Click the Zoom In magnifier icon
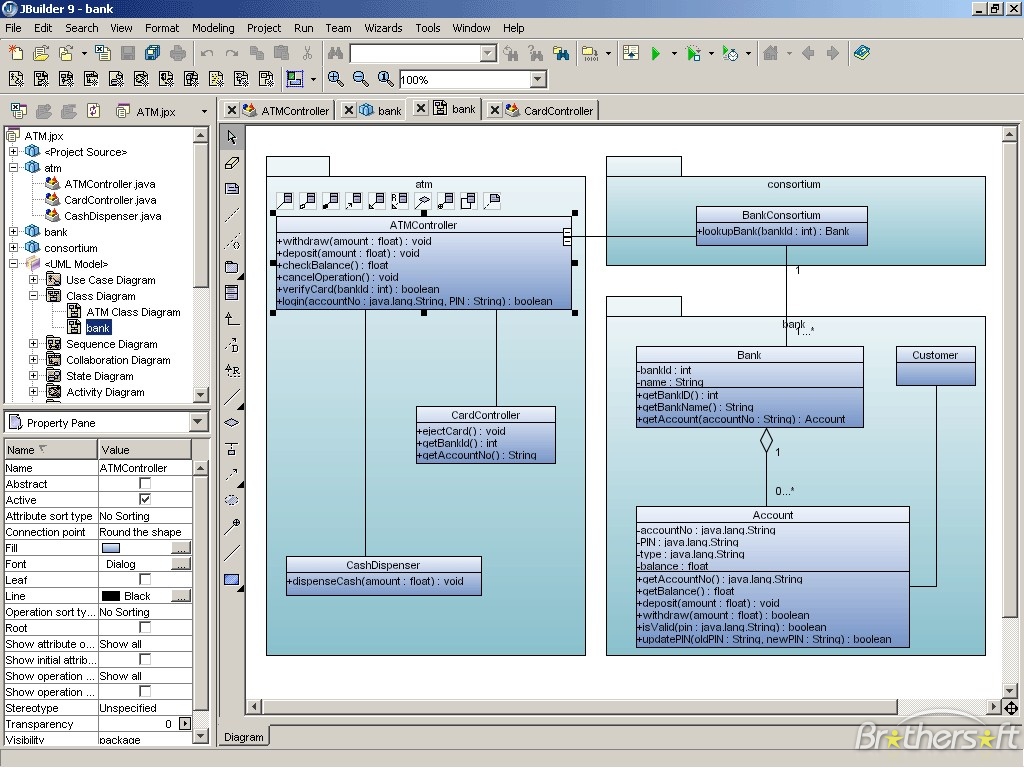This screenshot has height=768, width=1024. click(336, 79)
